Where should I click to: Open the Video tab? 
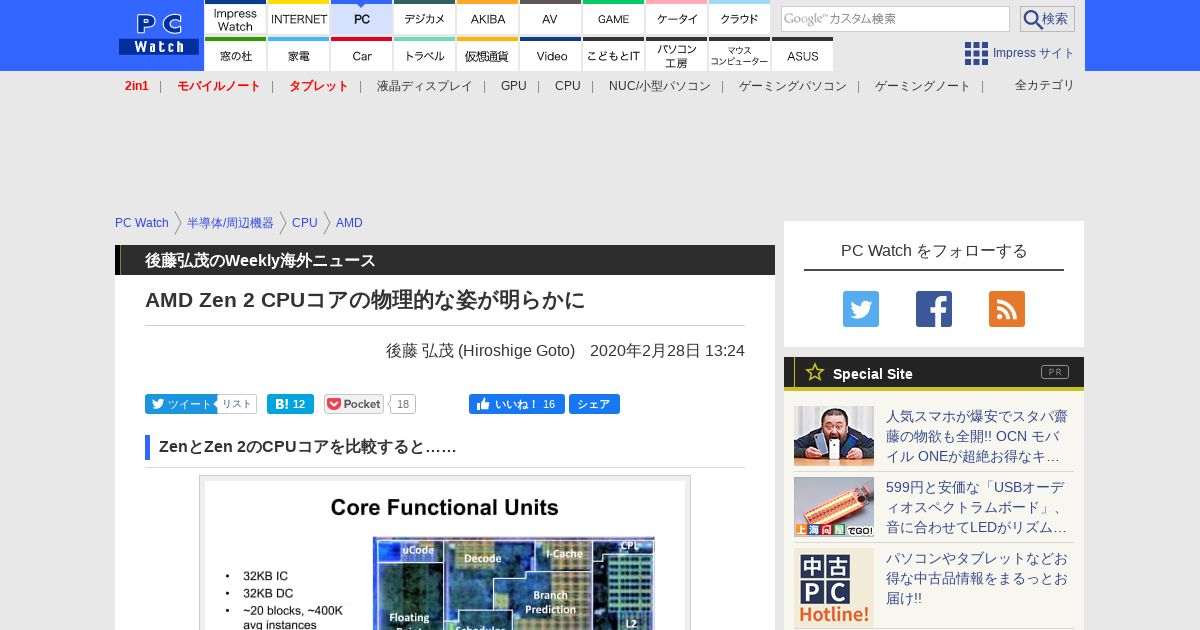[x=550, y=55]
